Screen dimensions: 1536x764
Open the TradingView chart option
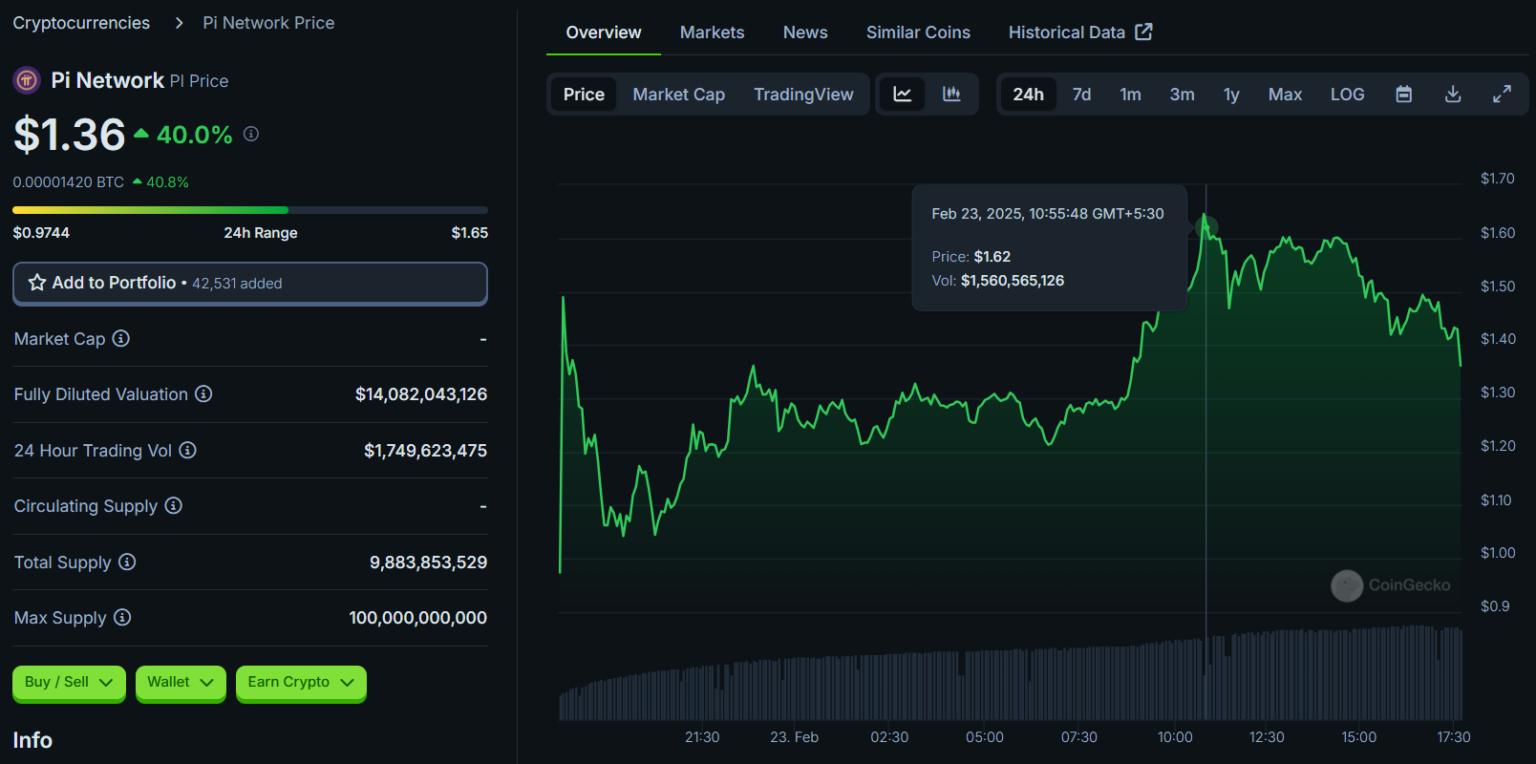pos(803,93)
